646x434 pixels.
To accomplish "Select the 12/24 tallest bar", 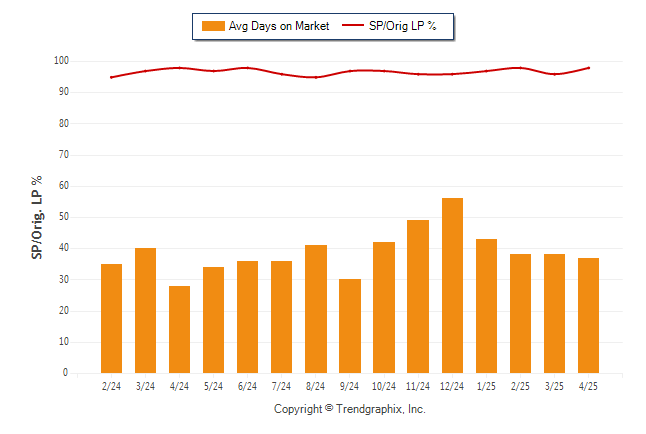I will 452,286.
